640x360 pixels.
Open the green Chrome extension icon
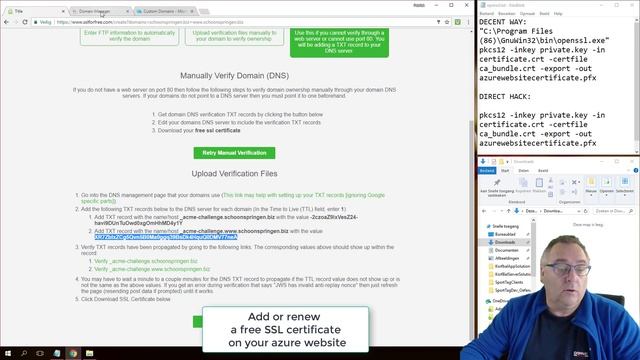[x=458, y=22]
